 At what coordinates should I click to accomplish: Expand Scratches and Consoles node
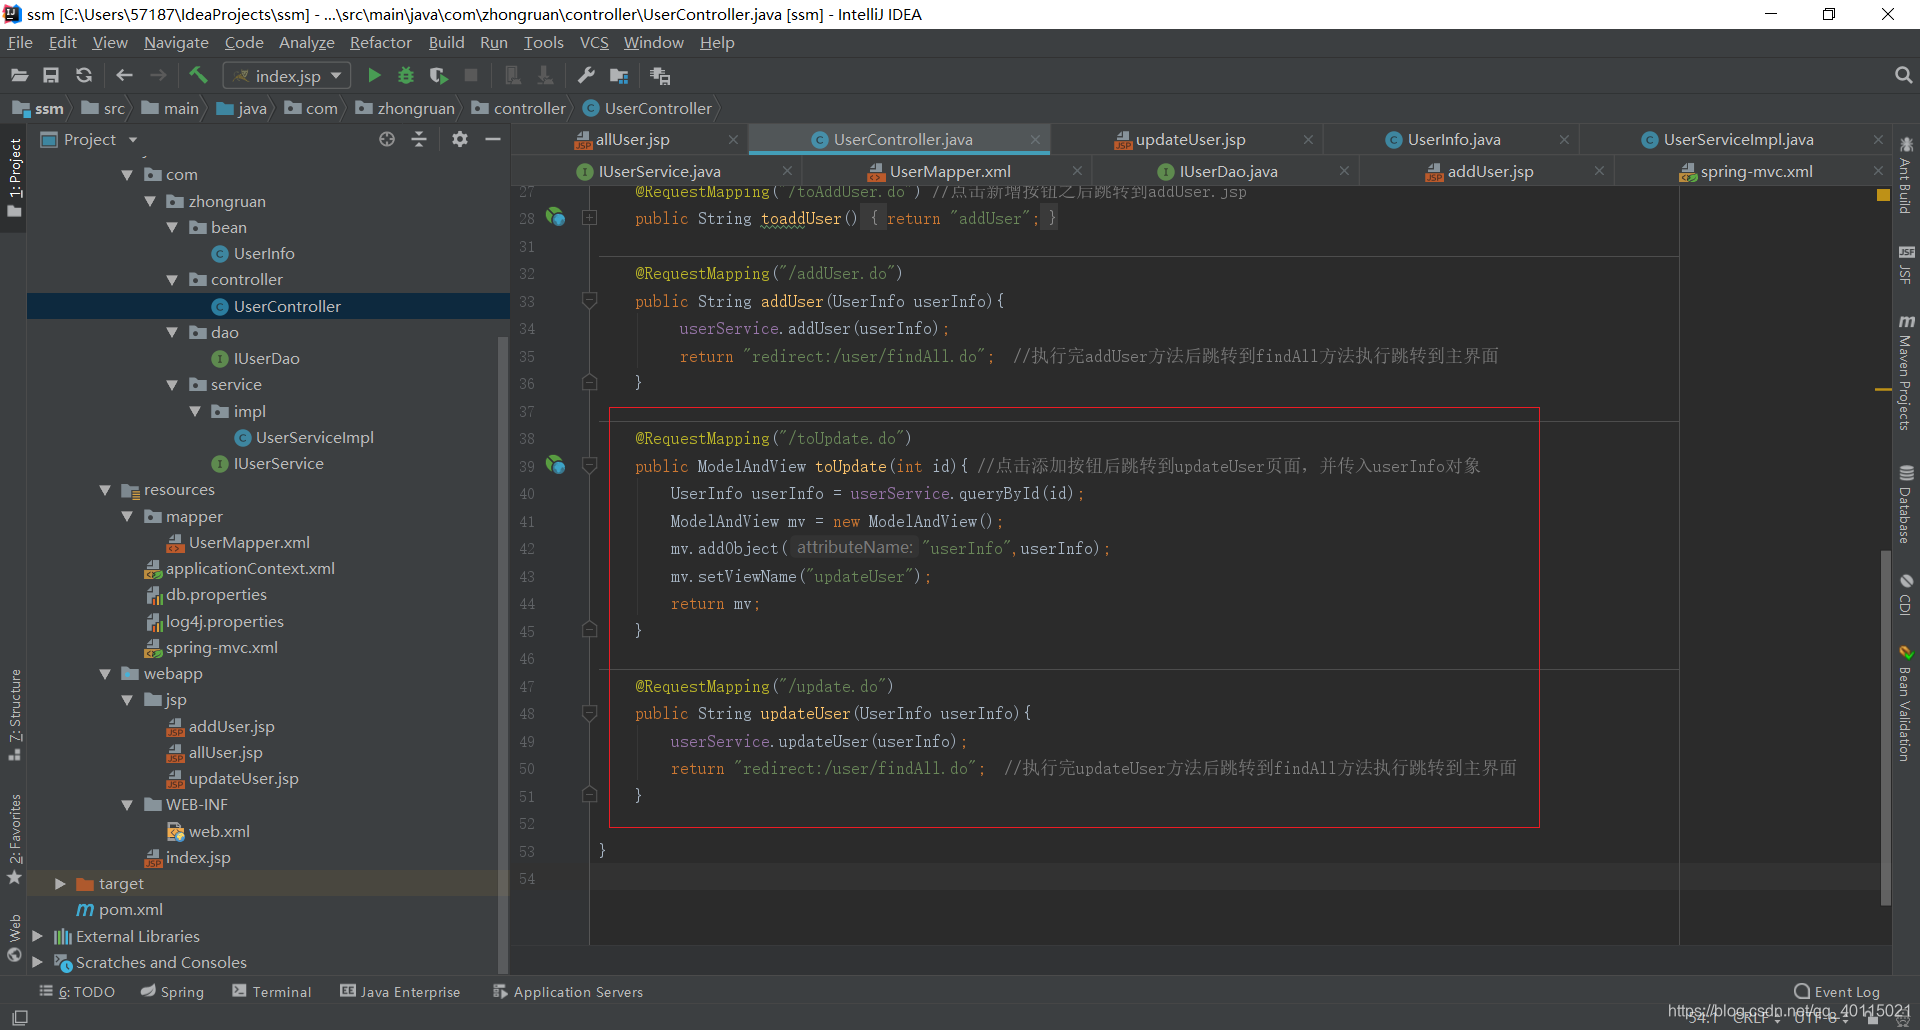[37, 962]
